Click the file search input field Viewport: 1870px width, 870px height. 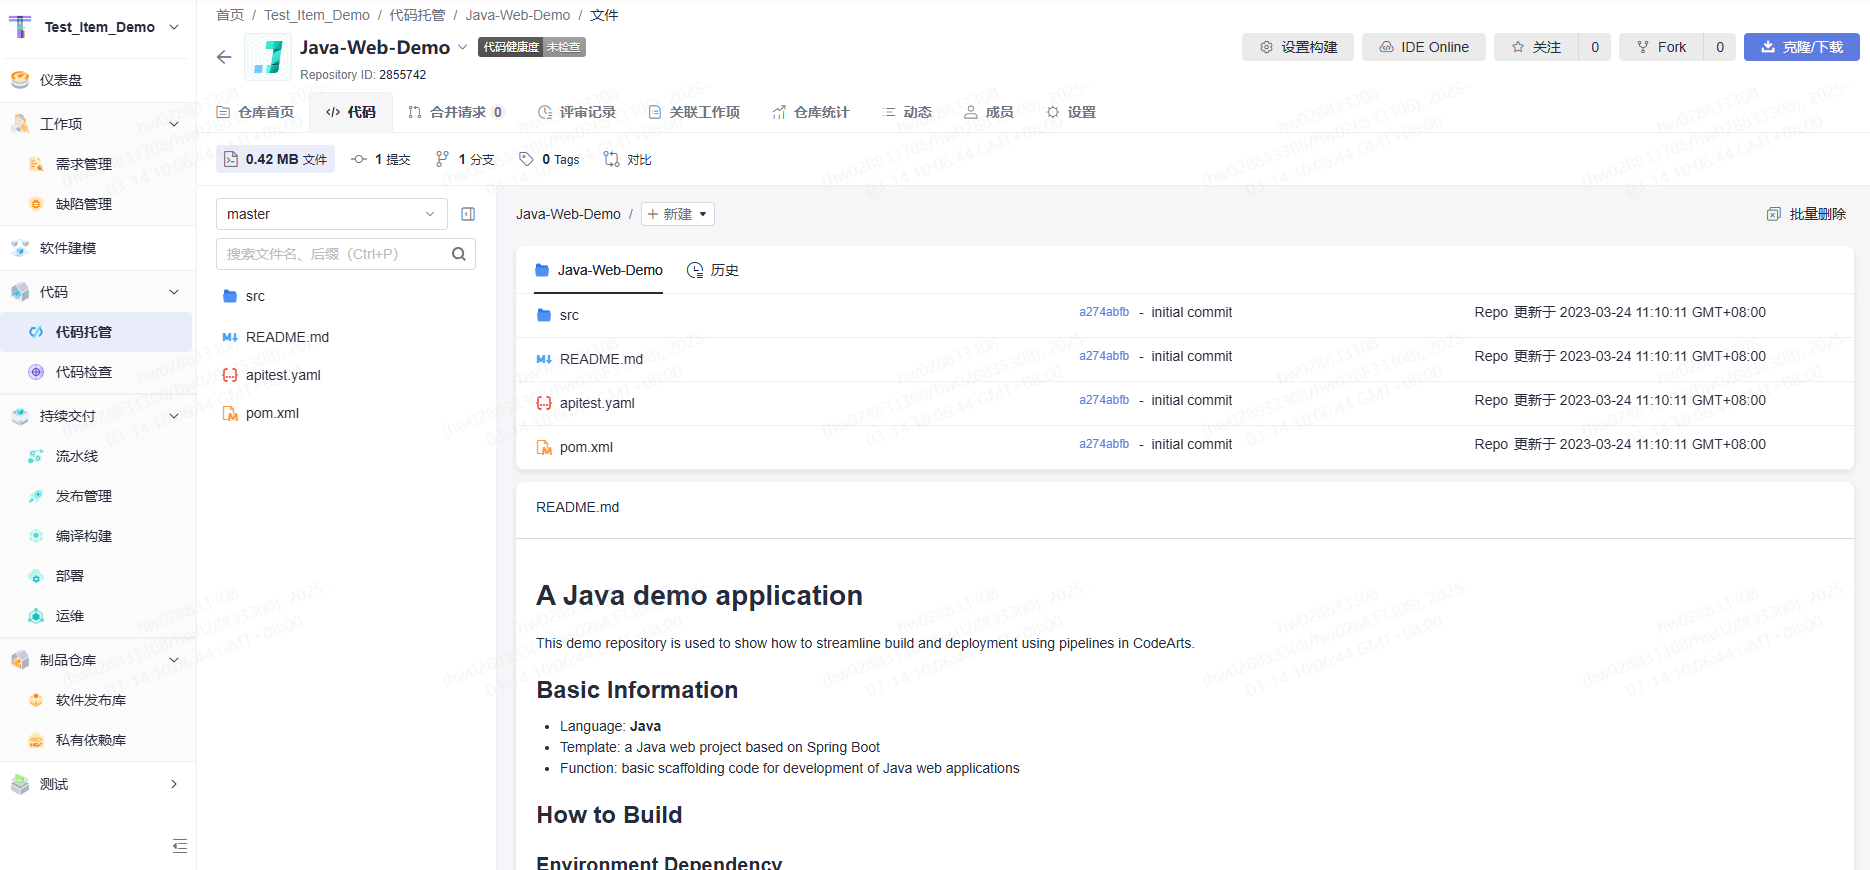(330, 254)
